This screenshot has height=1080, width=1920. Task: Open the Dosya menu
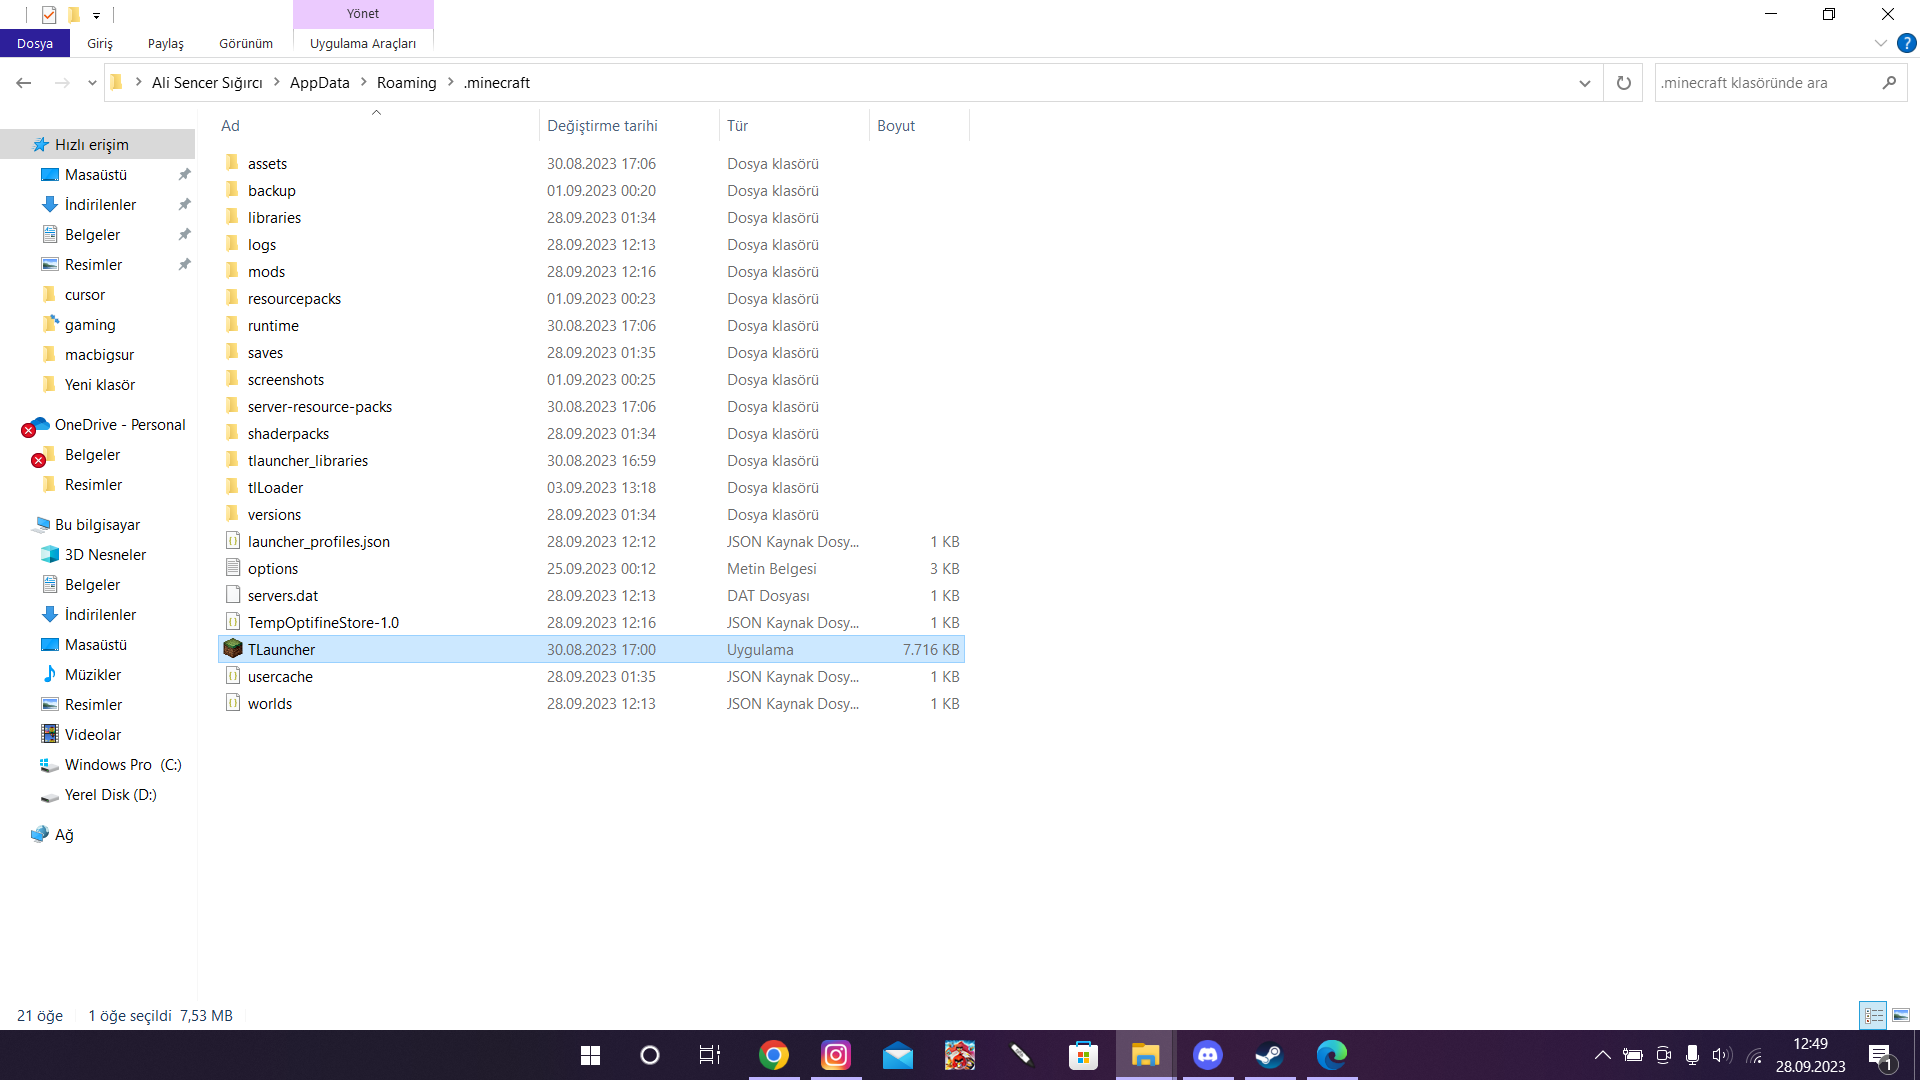(x=34, y=43)
